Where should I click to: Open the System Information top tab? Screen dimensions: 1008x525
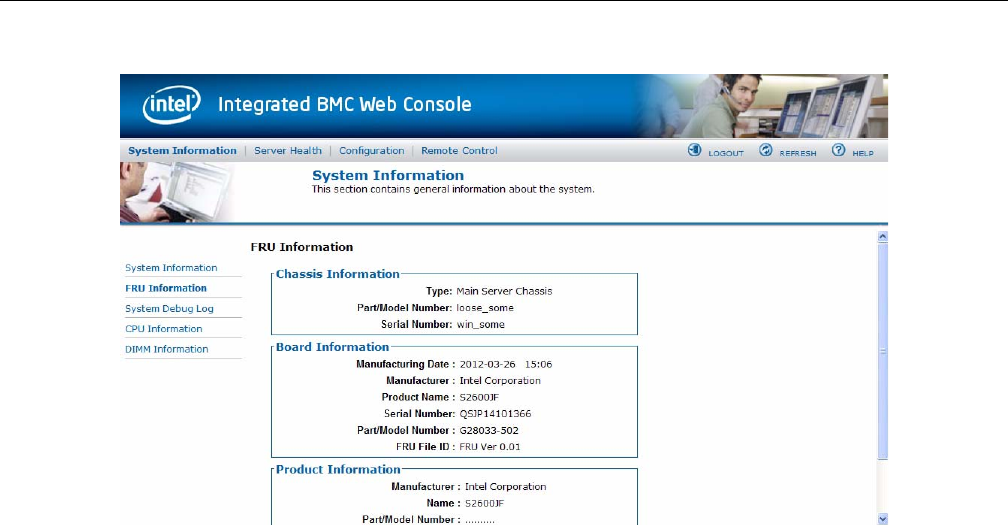[x=182, y=150]
